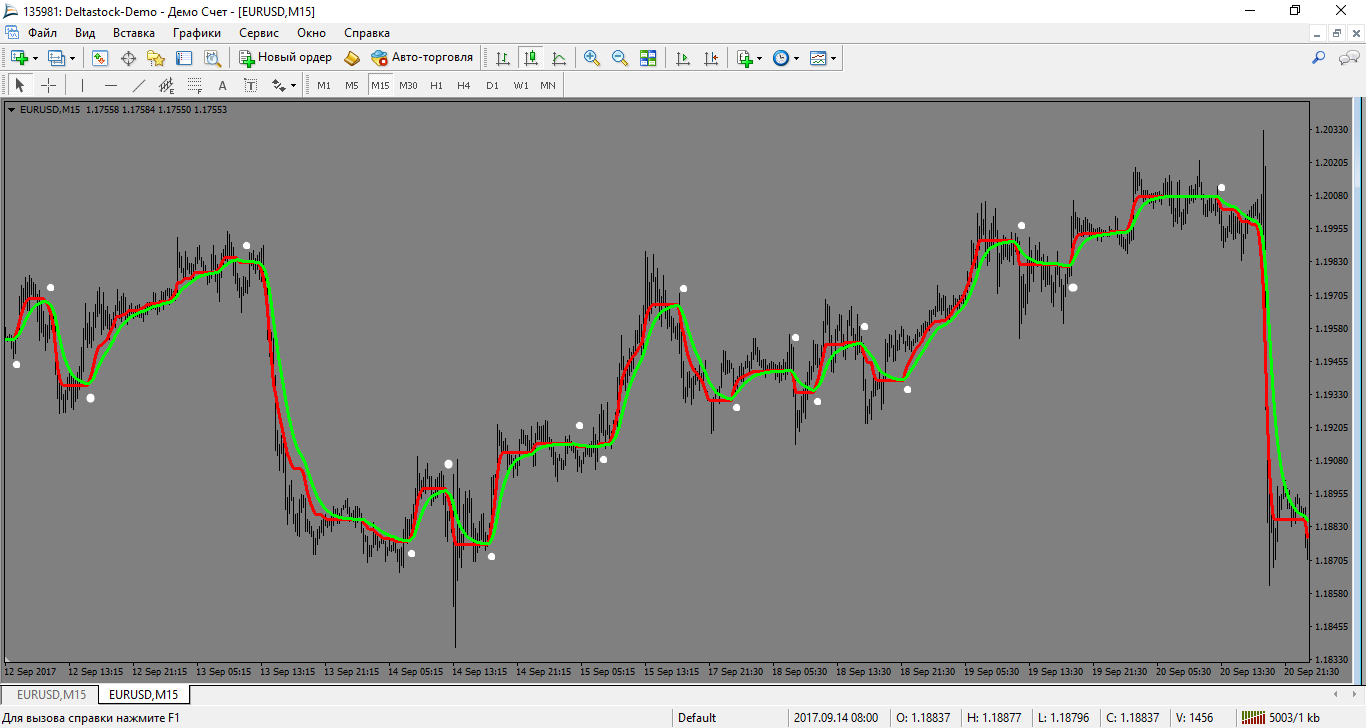Select the Text (A) tool
This screenshot has height=728, width=1366.
click(x=223, y=85)
